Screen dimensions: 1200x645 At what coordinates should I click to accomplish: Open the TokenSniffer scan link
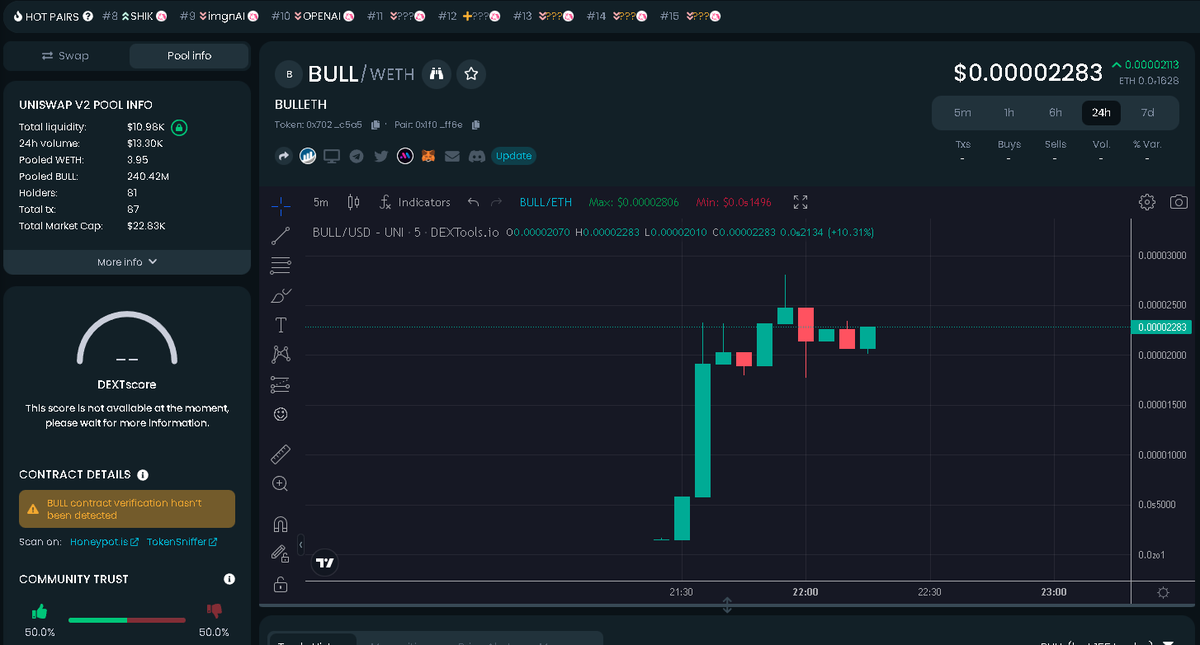[x=182, y=542]
